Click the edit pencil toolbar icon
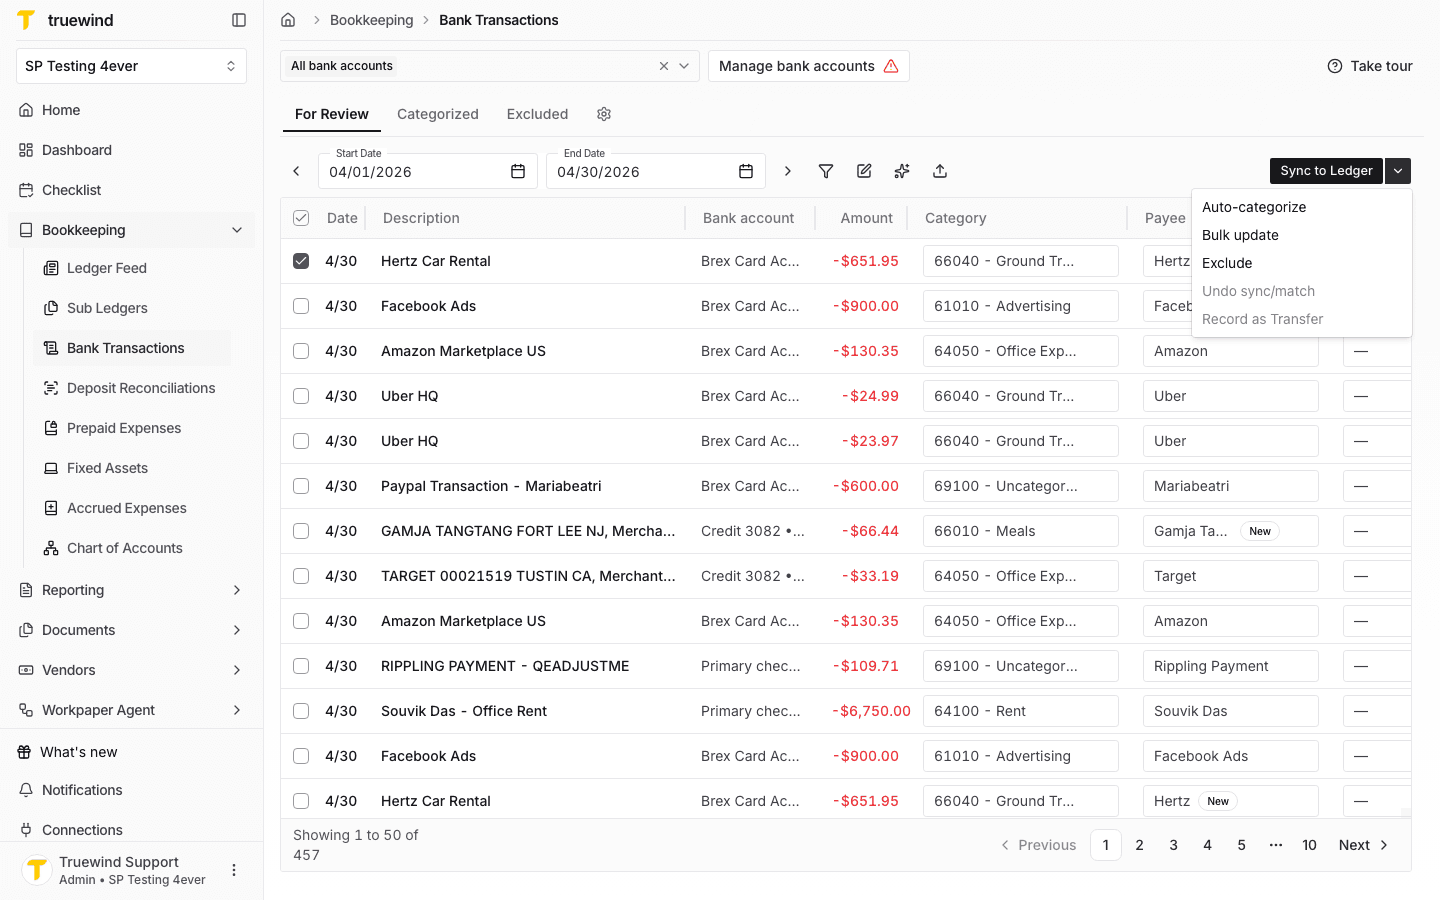 coord(864,171)
